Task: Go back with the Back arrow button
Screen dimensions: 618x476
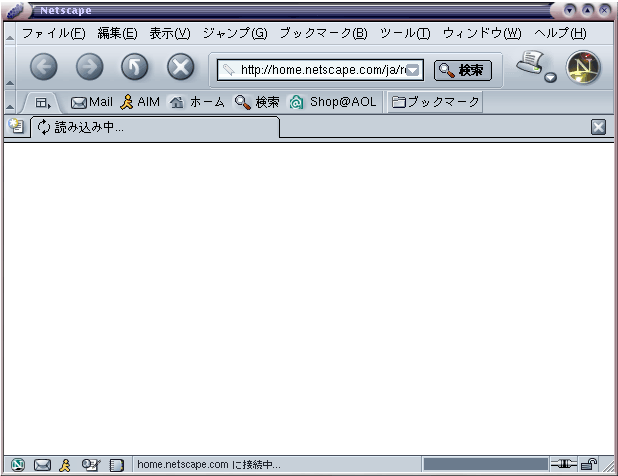Action: pos(44,67)
